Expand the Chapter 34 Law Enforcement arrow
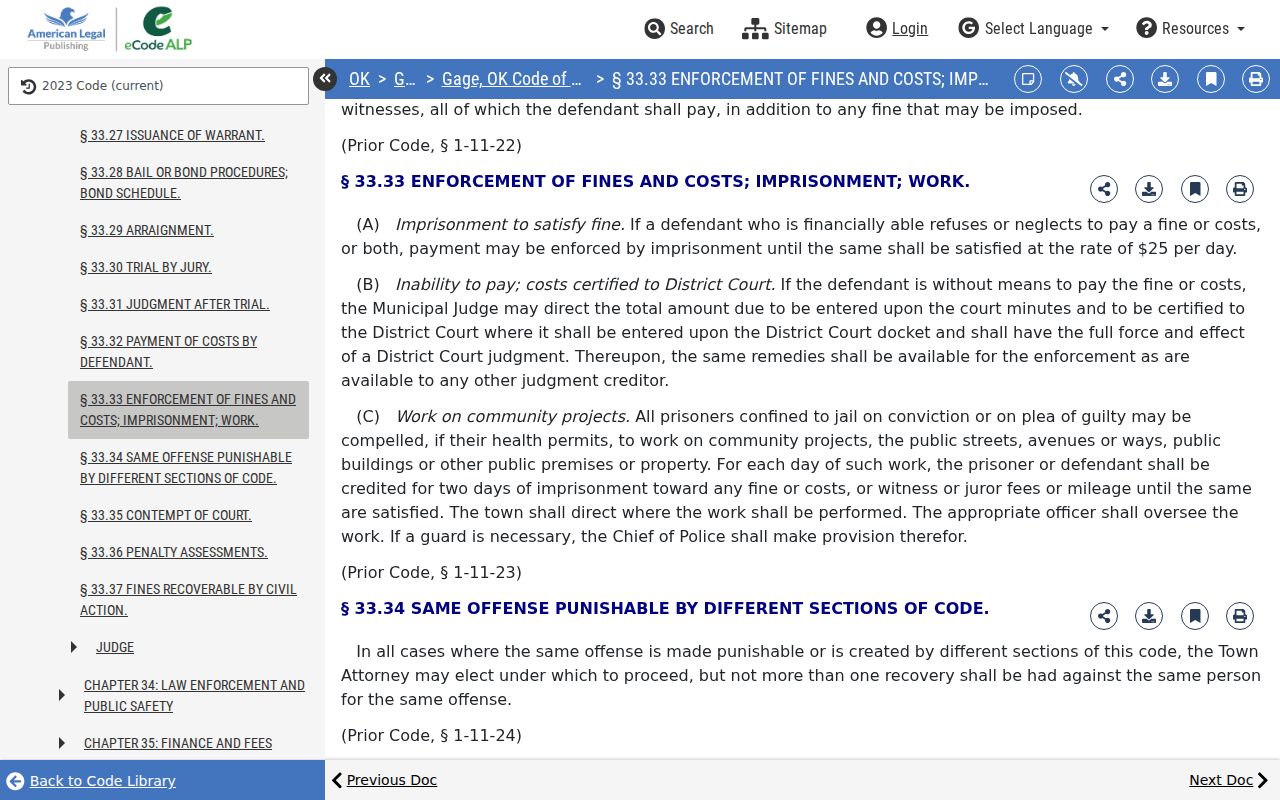 [x=62, y=695]
